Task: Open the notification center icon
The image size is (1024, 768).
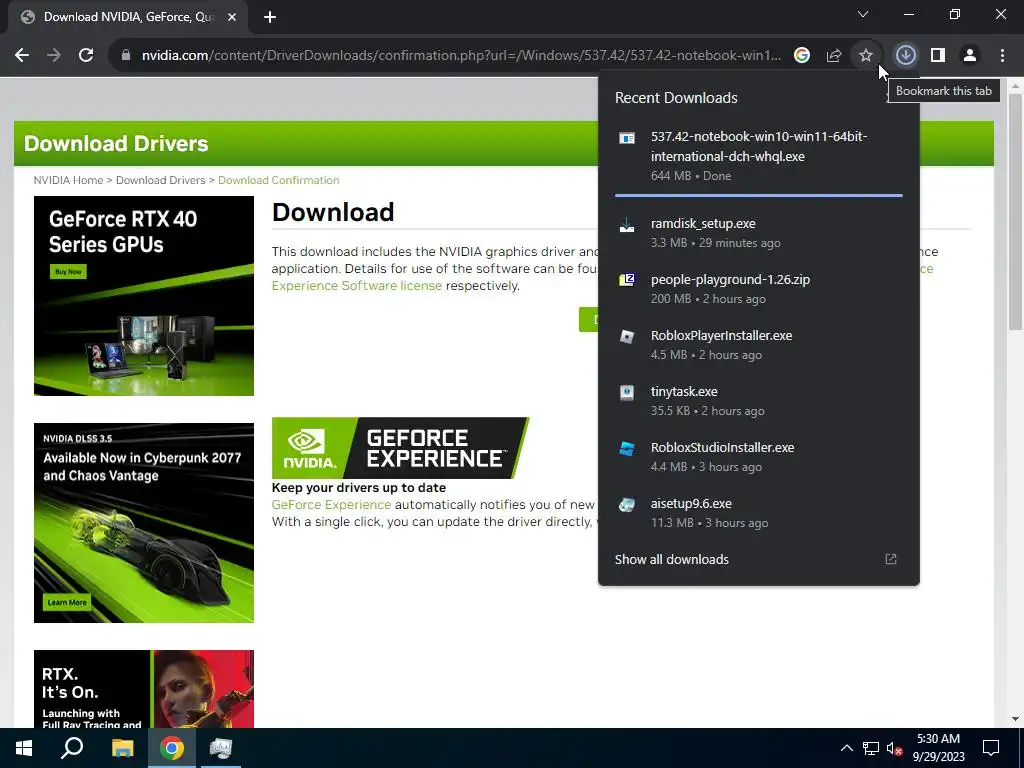Action: pos(991,748)
